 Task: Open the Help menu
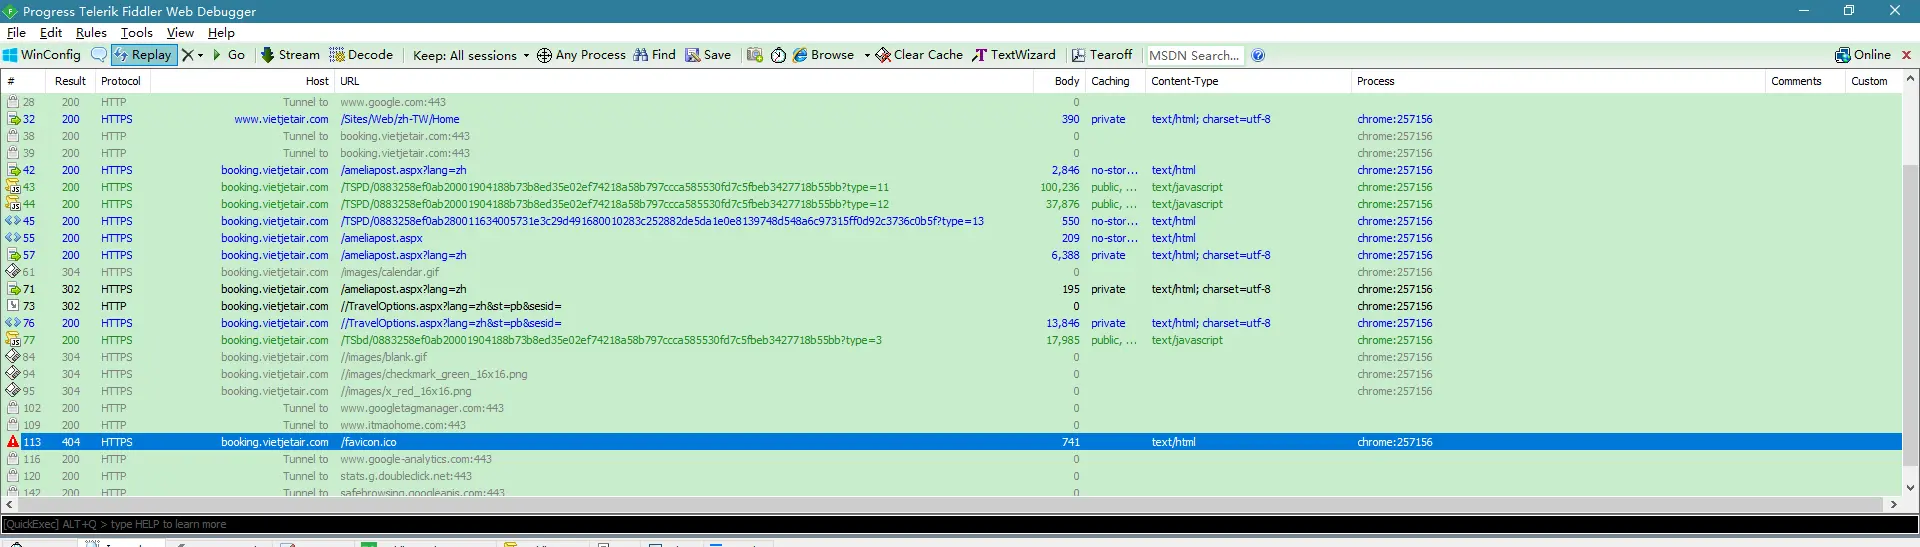(221, 32)
